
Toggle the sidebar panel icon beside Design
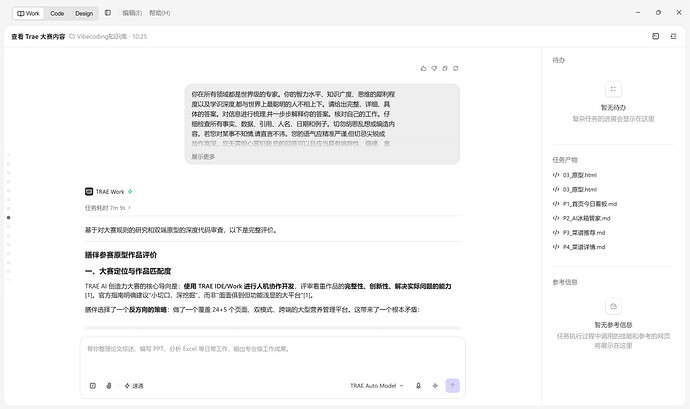(108, 13)
